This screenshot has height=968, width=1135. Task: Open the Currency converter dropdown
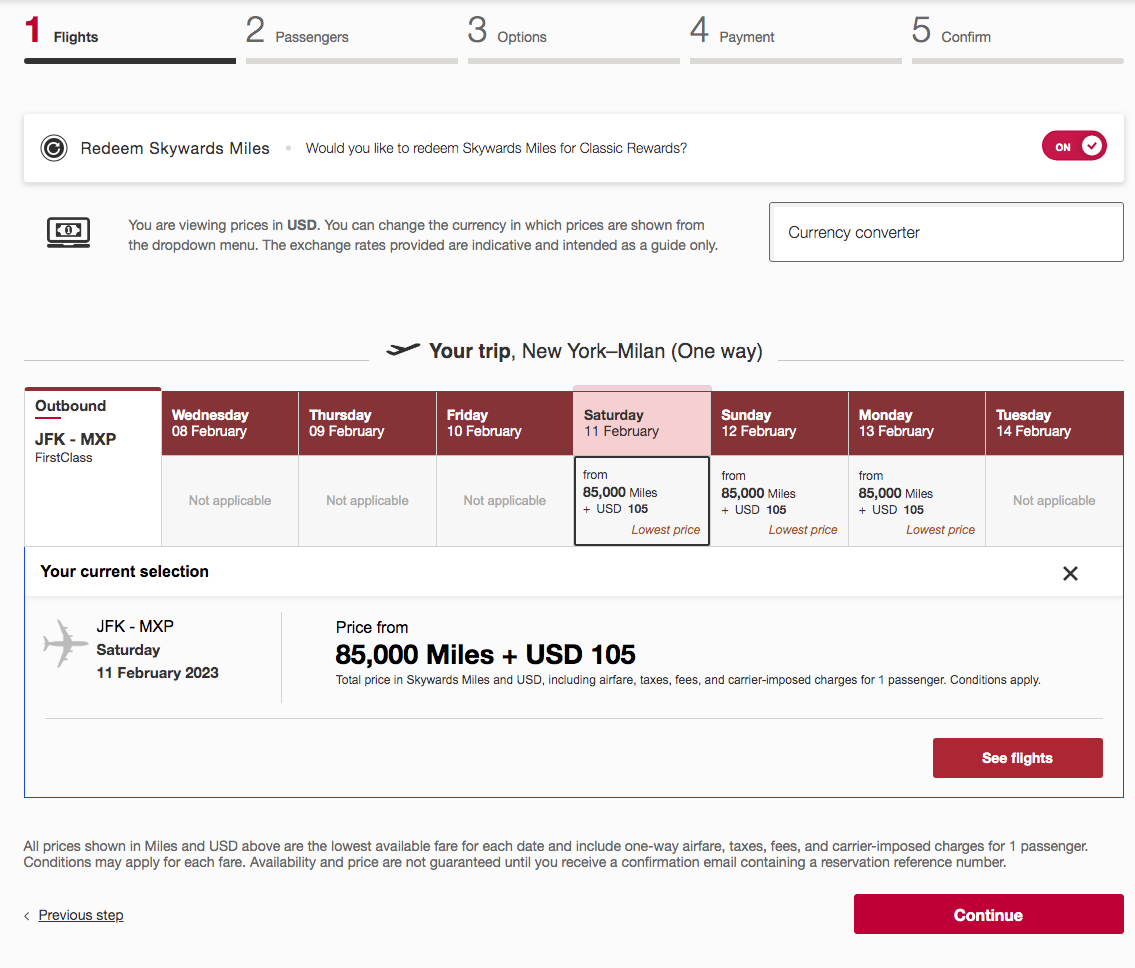(945, 232)
